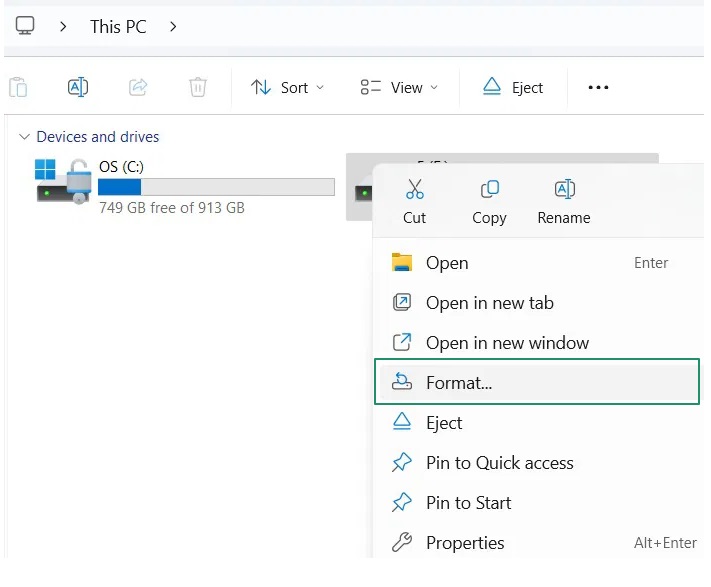Image resolution: width=711 pixels, height=587 pixels.
Task: Choose Open in new window
Action: (x=507, y=343)
